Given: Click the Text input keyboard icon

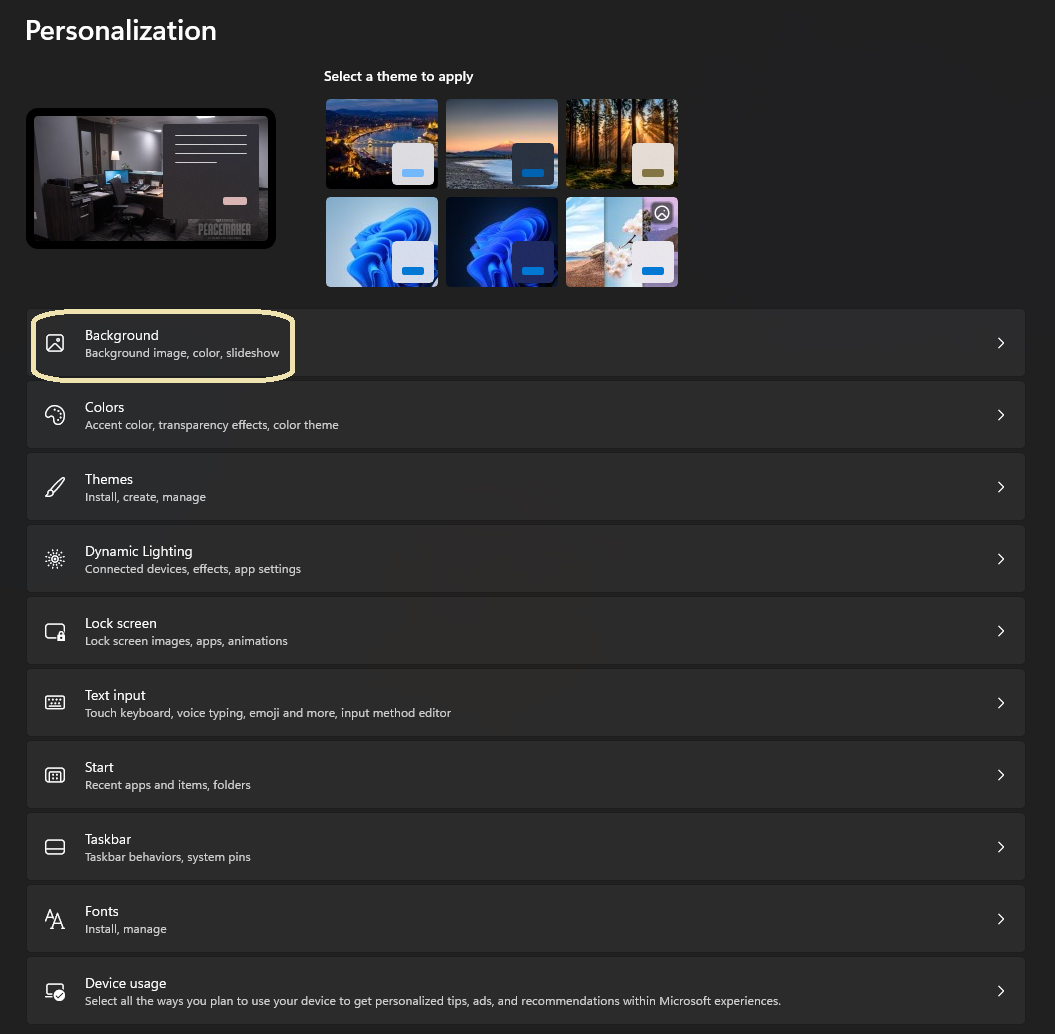Looking at the screenshot, I should 55,702.
